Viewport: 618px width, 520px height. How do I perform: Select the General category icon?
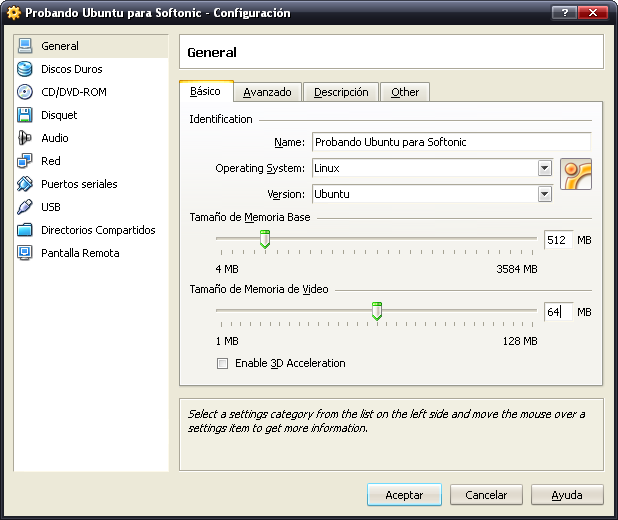25,46
